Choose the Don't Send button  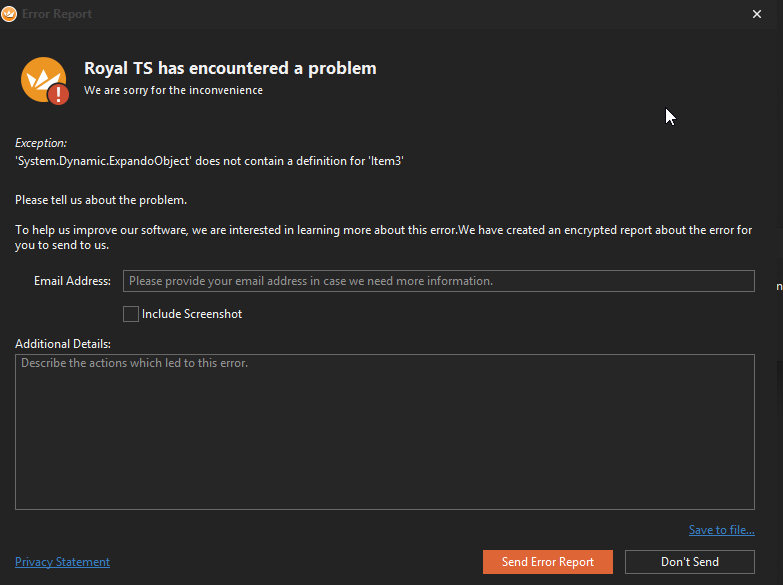(x=689, y=562)
